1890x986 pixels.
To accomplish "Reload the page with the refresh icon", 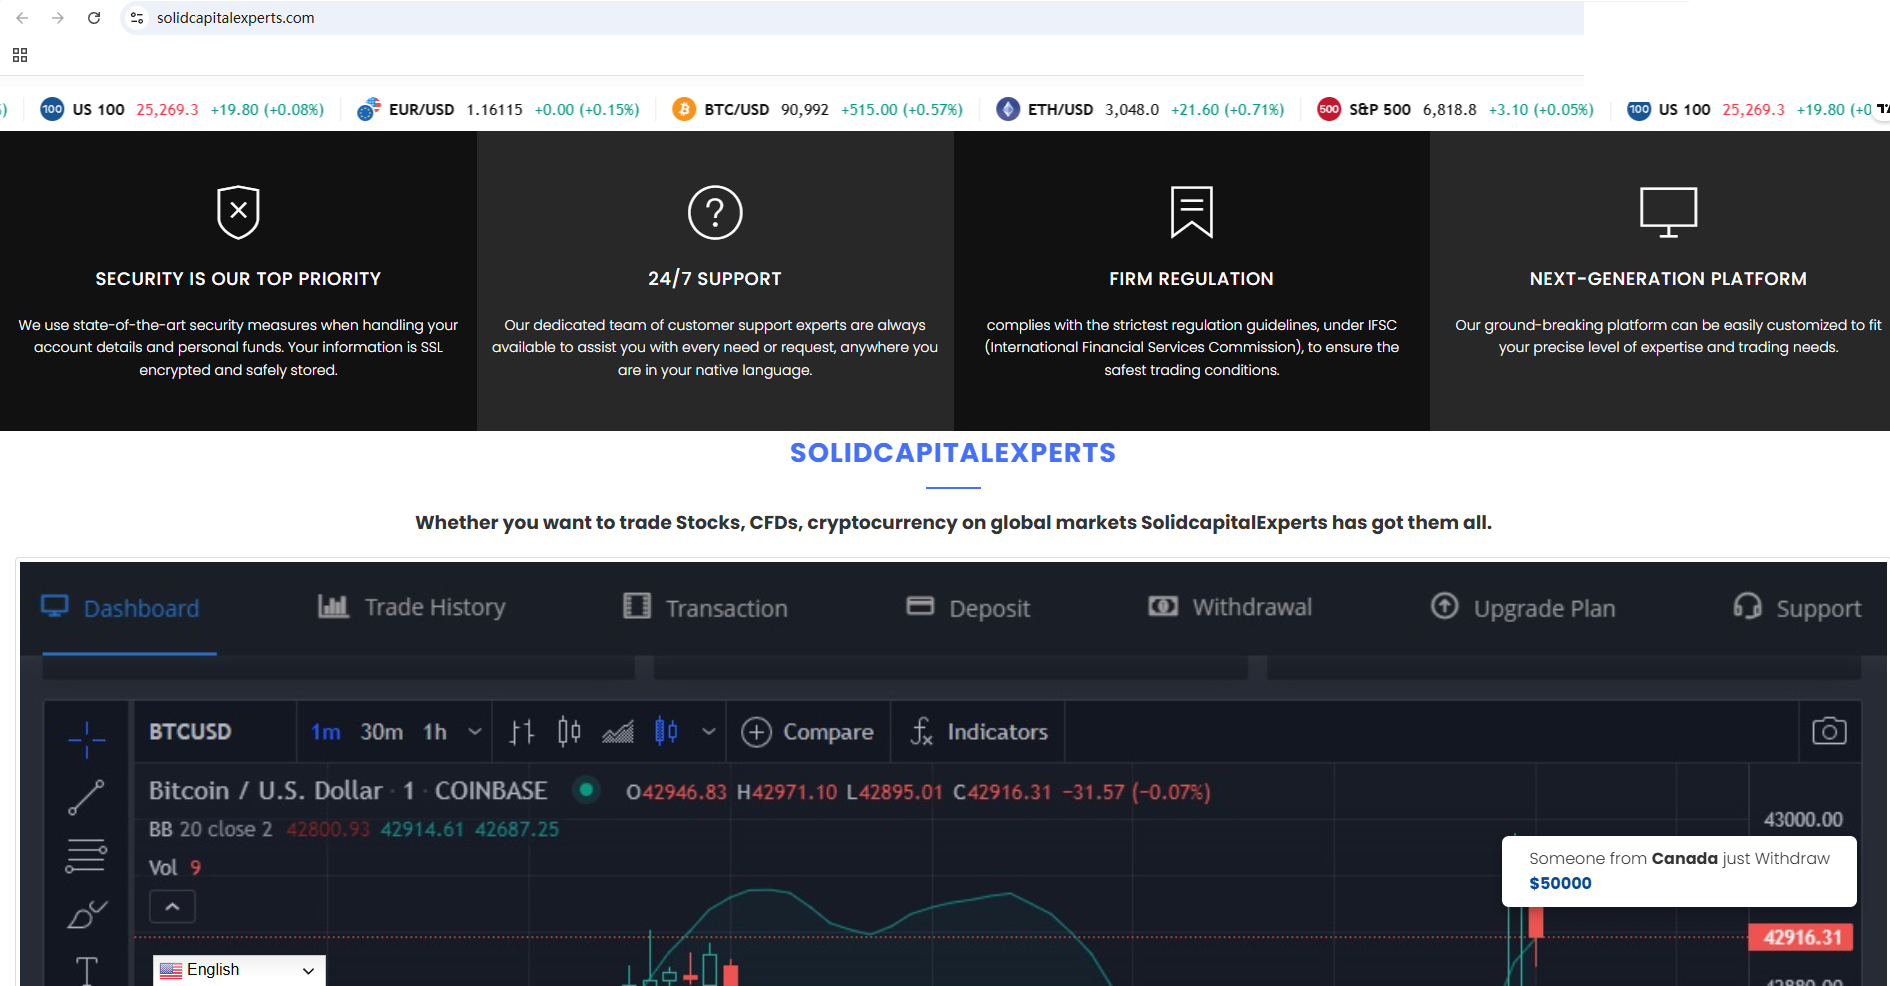I will (x=94, y=18).
